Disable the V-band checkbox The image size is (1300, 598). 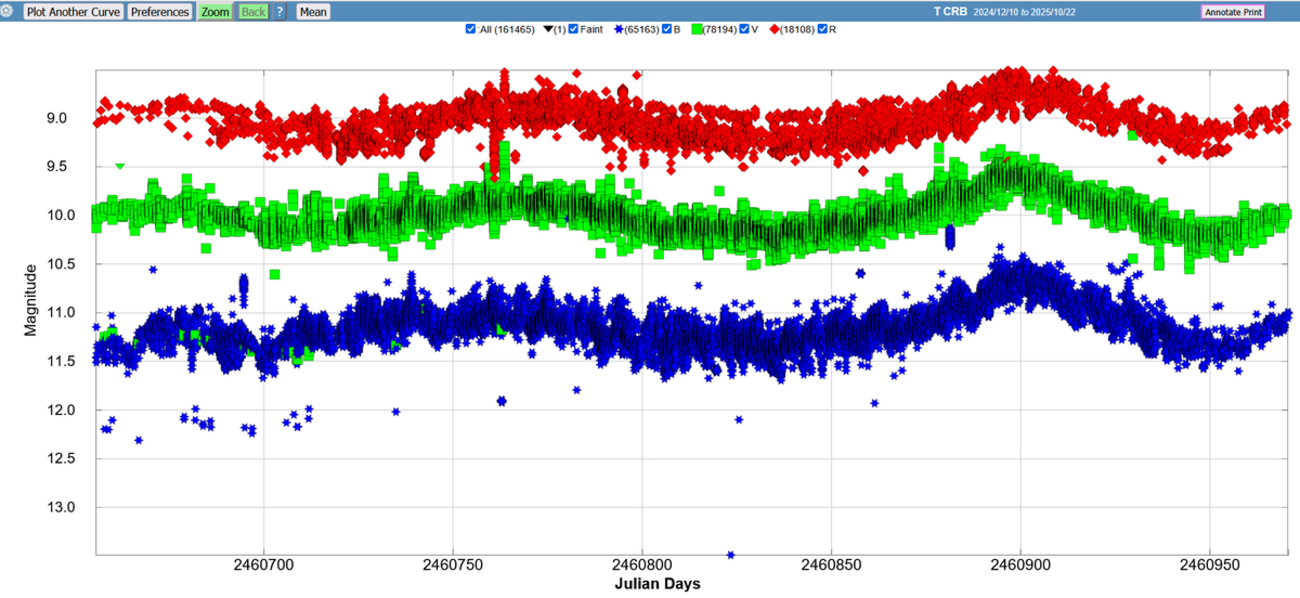point(744,29)
